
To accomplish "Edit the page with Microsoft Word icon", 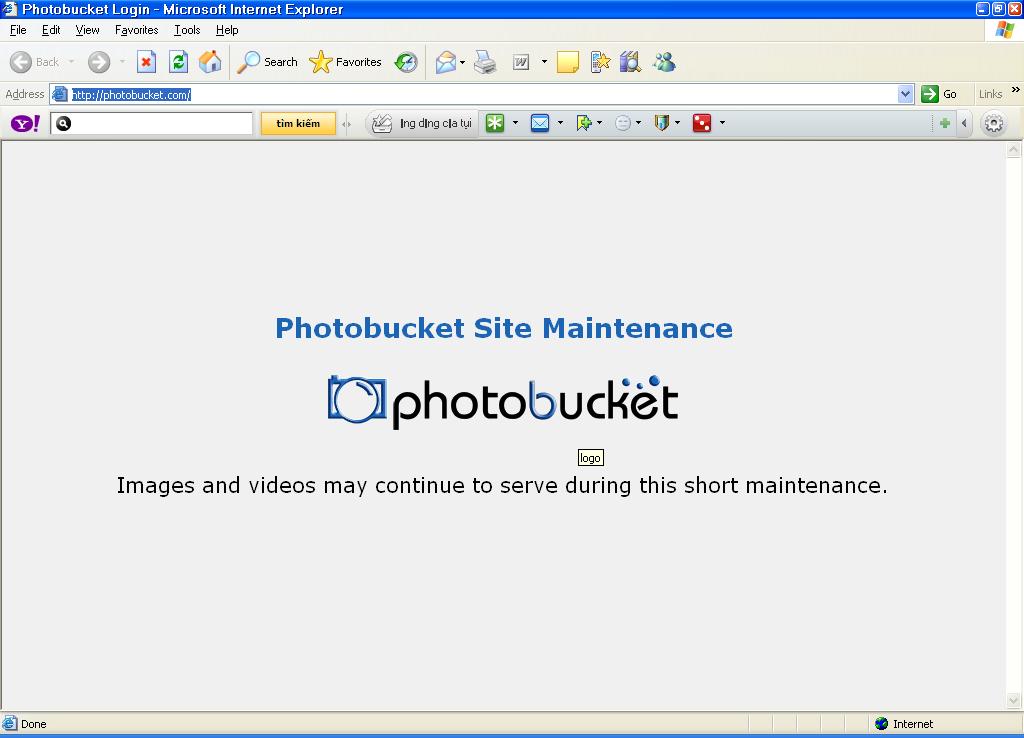I will click(519, 62).
